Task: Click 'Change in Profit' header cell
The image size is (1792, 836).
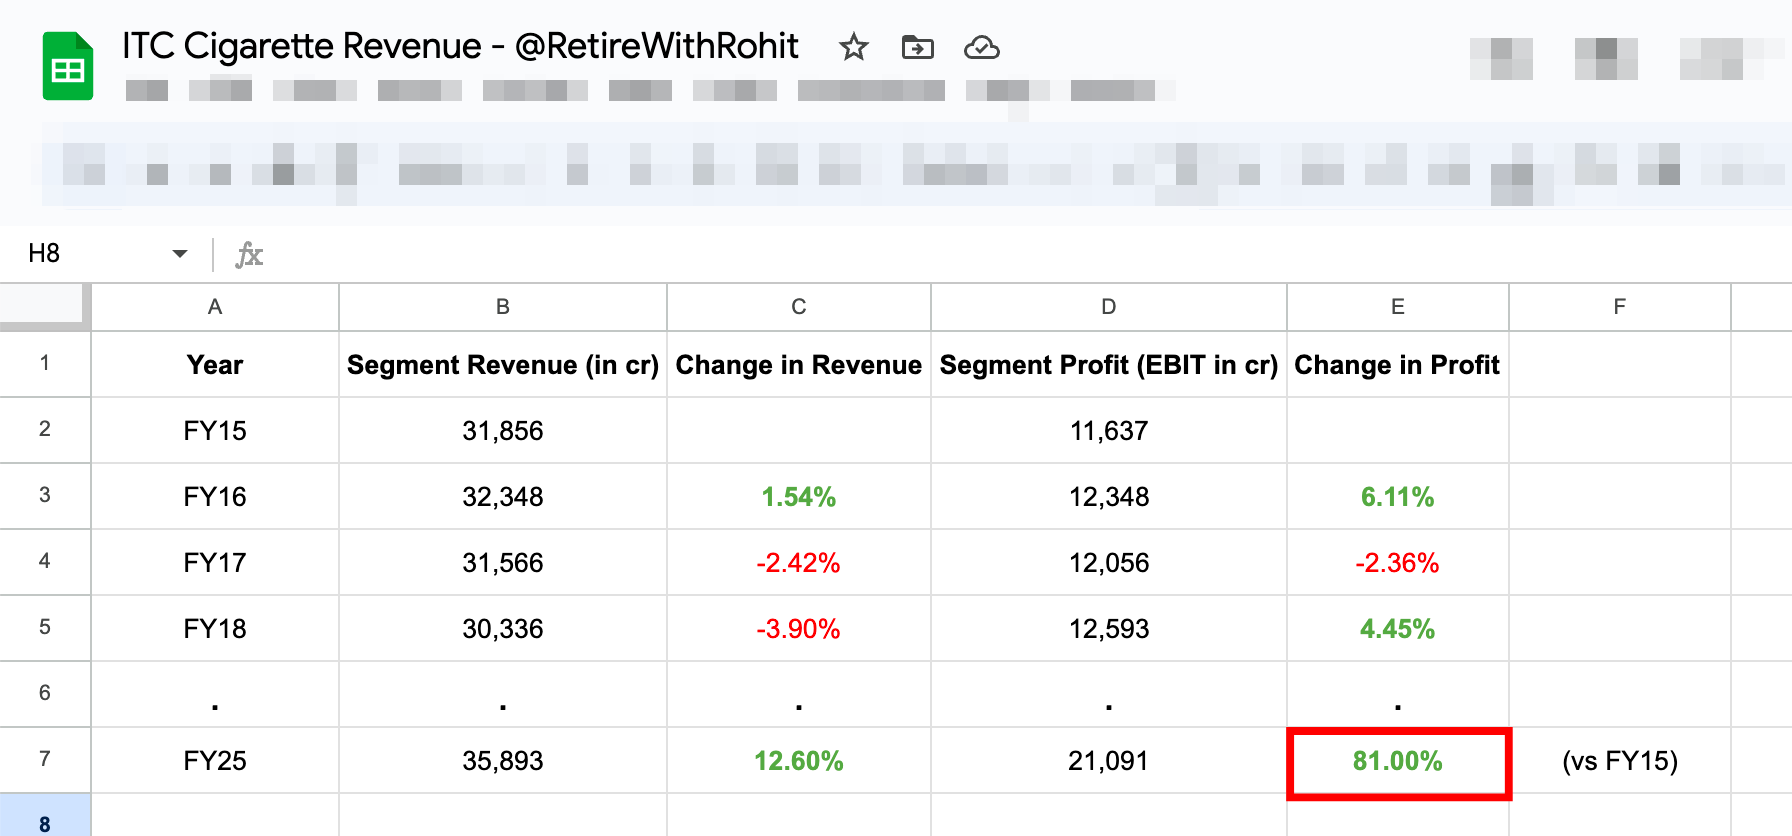Action: (x=1398, y=365)
